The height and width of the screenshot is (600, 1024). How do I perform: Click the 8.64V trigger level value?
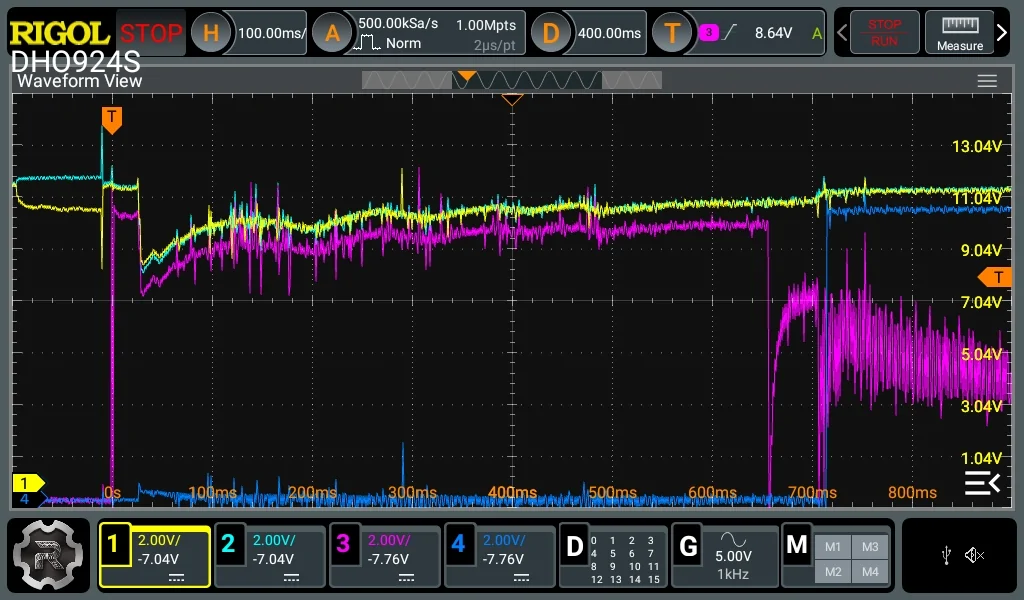(773, 33)
